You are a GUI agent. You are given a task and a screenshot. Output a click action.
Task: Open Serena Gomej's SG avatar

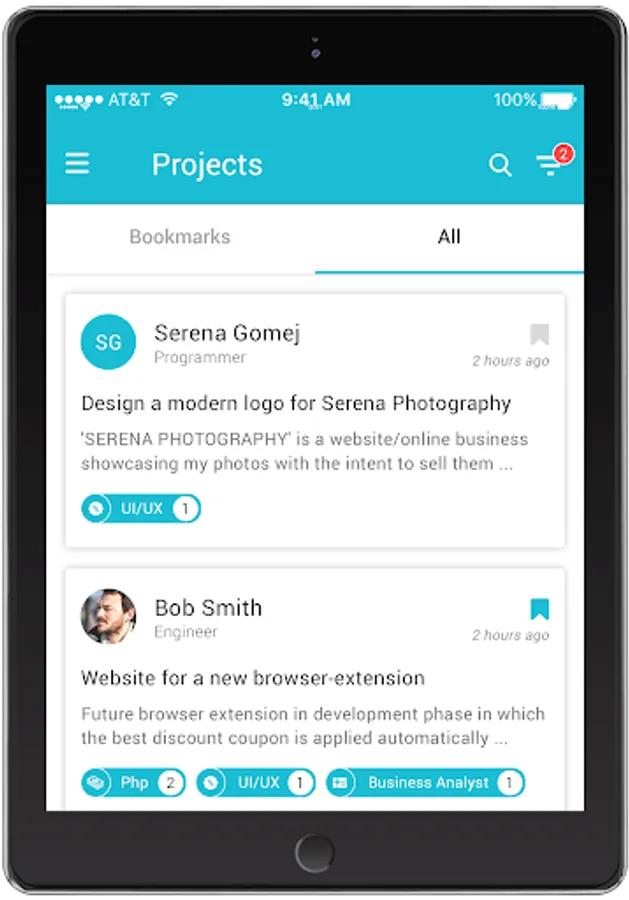tap(108, 342)
